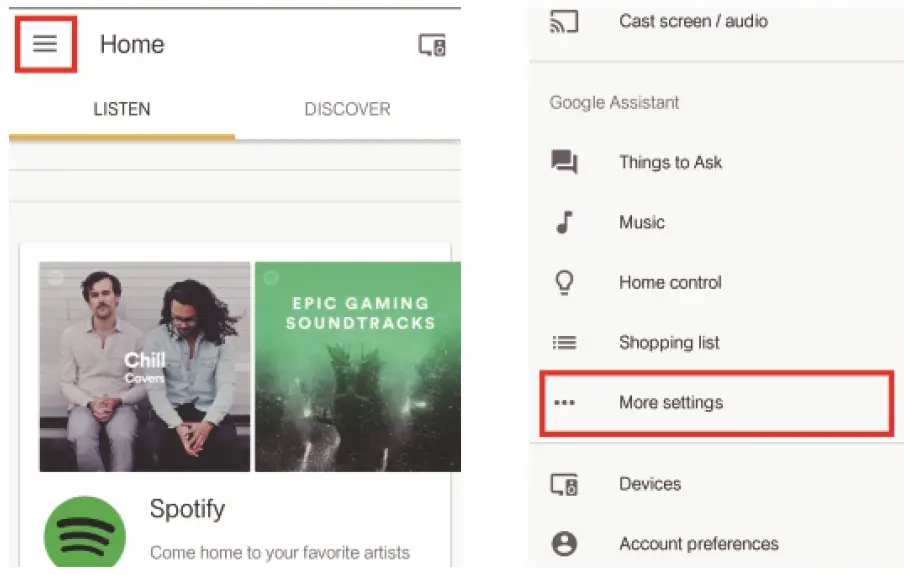Switch to the LISTEN tab
904x575 pixels.
point(122,109)
